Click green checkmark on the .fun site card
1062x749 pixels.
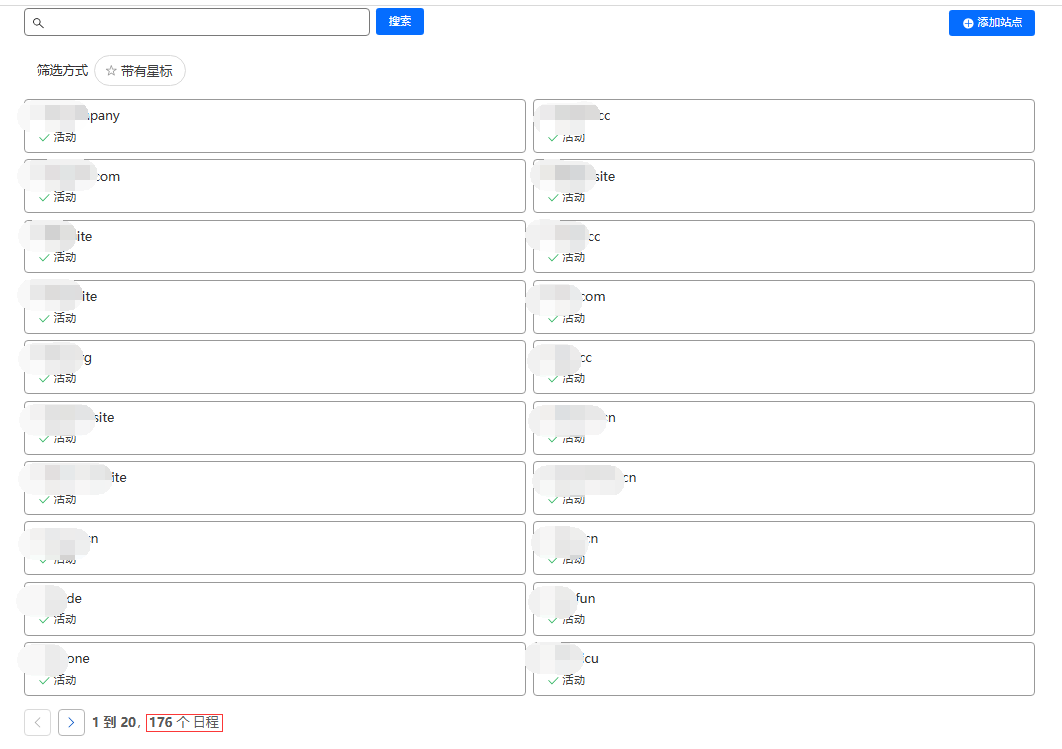pyautogui.click(x=553, y=620)
